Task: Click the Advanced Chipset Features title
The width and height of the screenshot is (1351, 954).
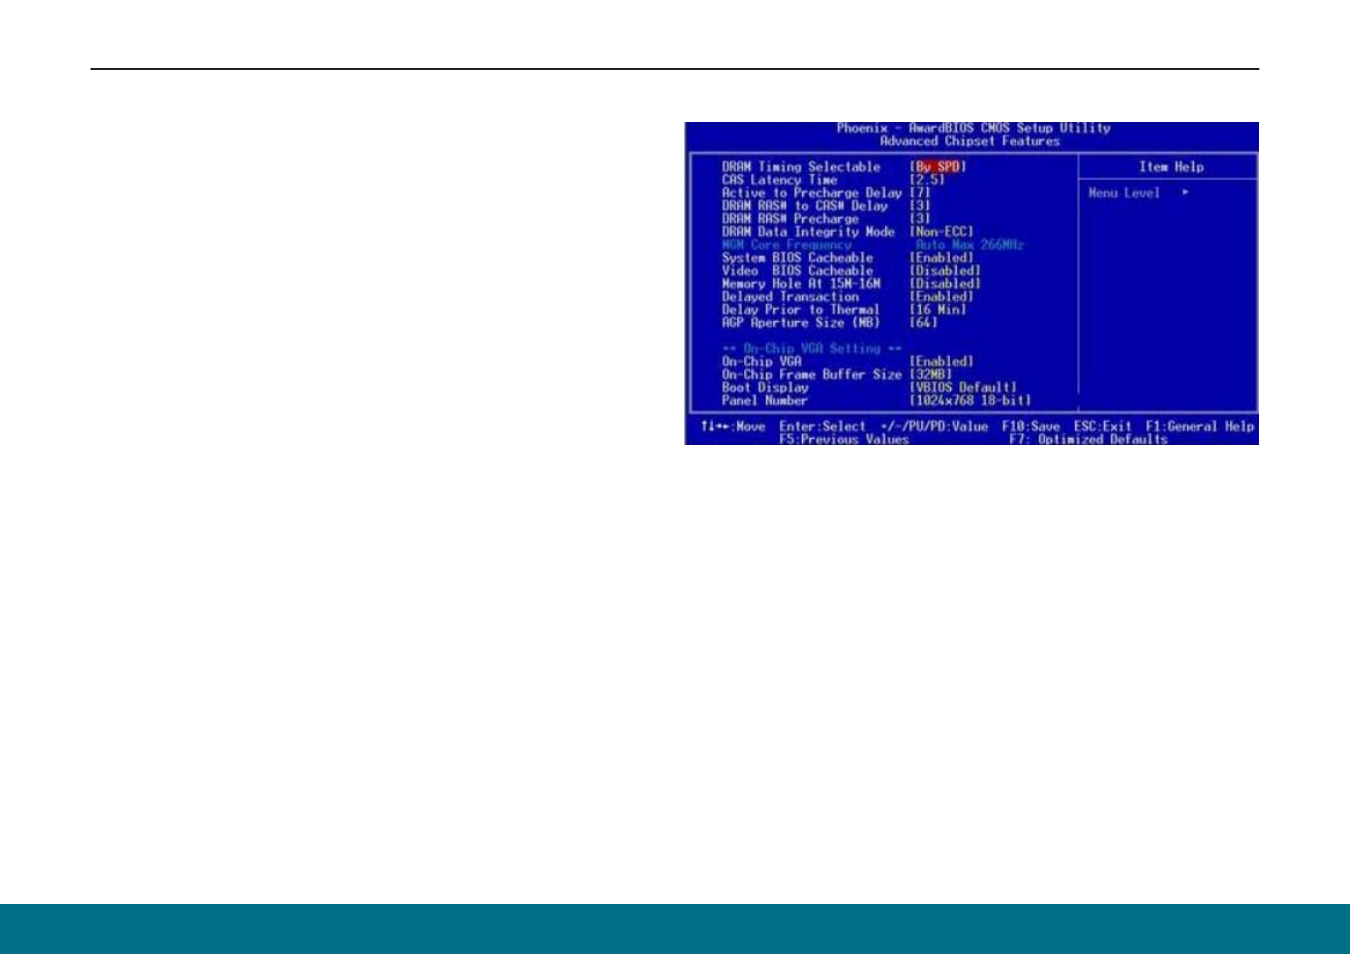Action: (969, 142)
